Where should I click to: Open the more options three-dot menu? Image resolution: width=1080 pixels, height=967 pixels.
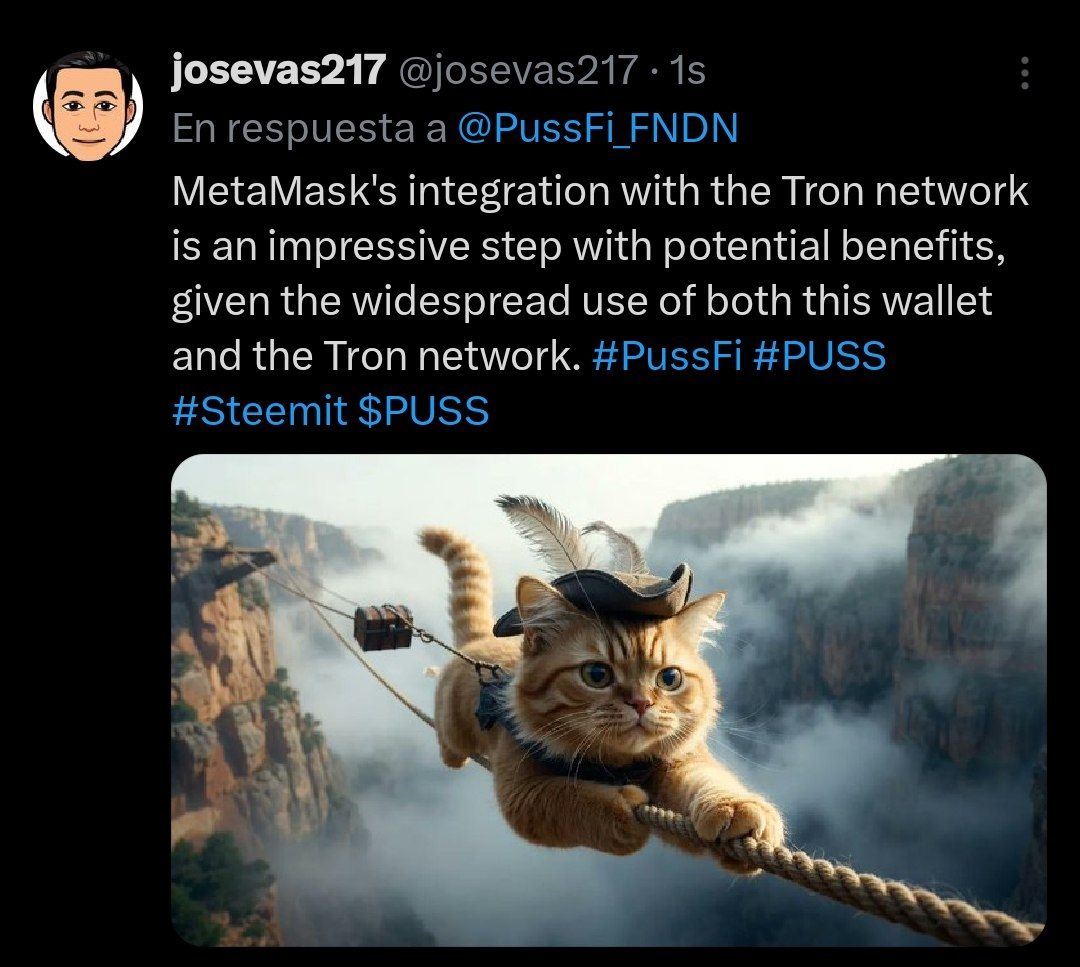[1024, 73]
